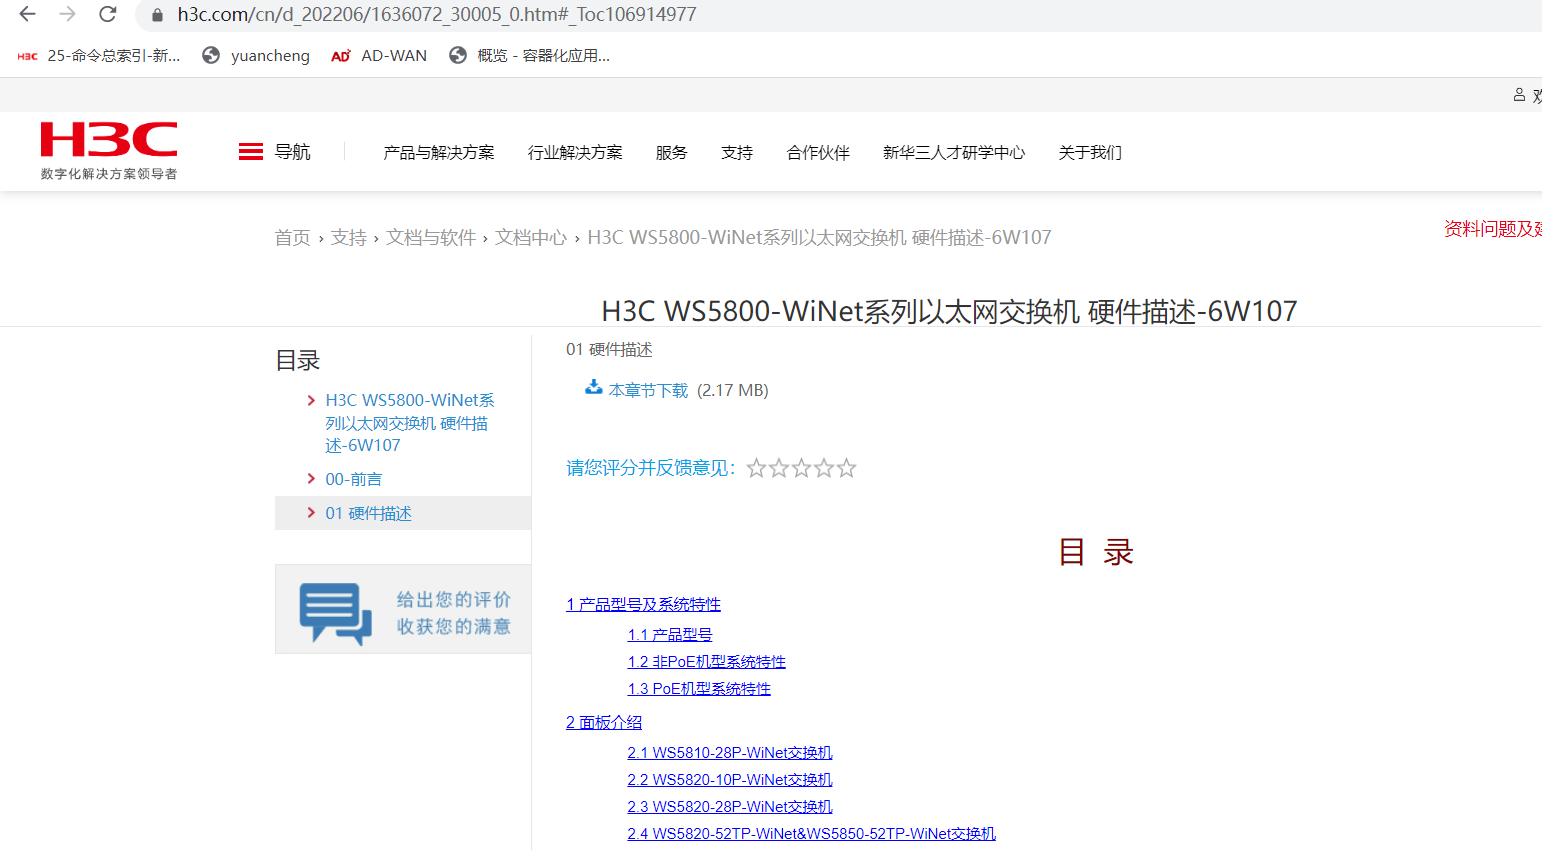The height and width of the screenshot is (850, 1542).
Task: Open 产品与解决方案 menu
Action: click(439, 153)
